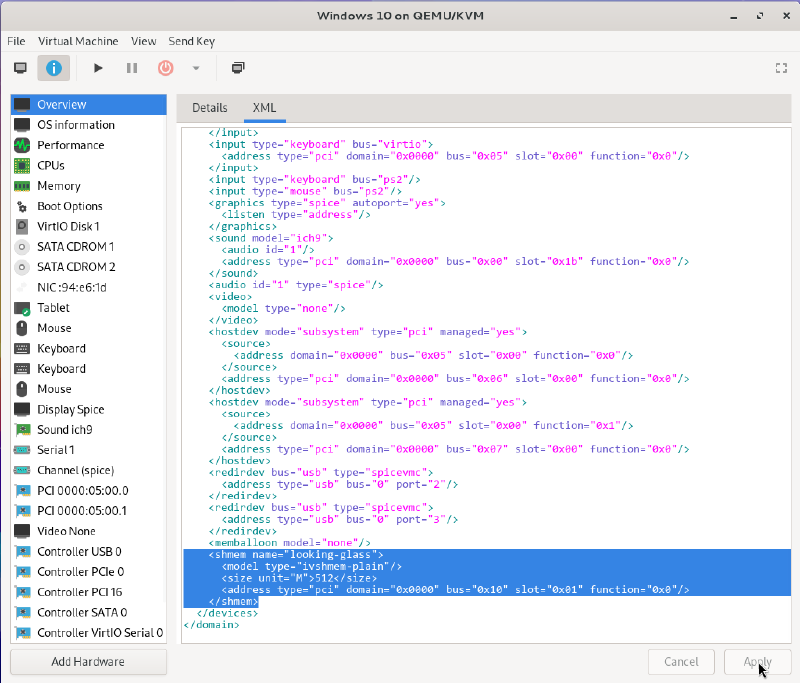Select VirtIO Disk 1 device
The image size is (800, 683).
click(x=89, y=226)
